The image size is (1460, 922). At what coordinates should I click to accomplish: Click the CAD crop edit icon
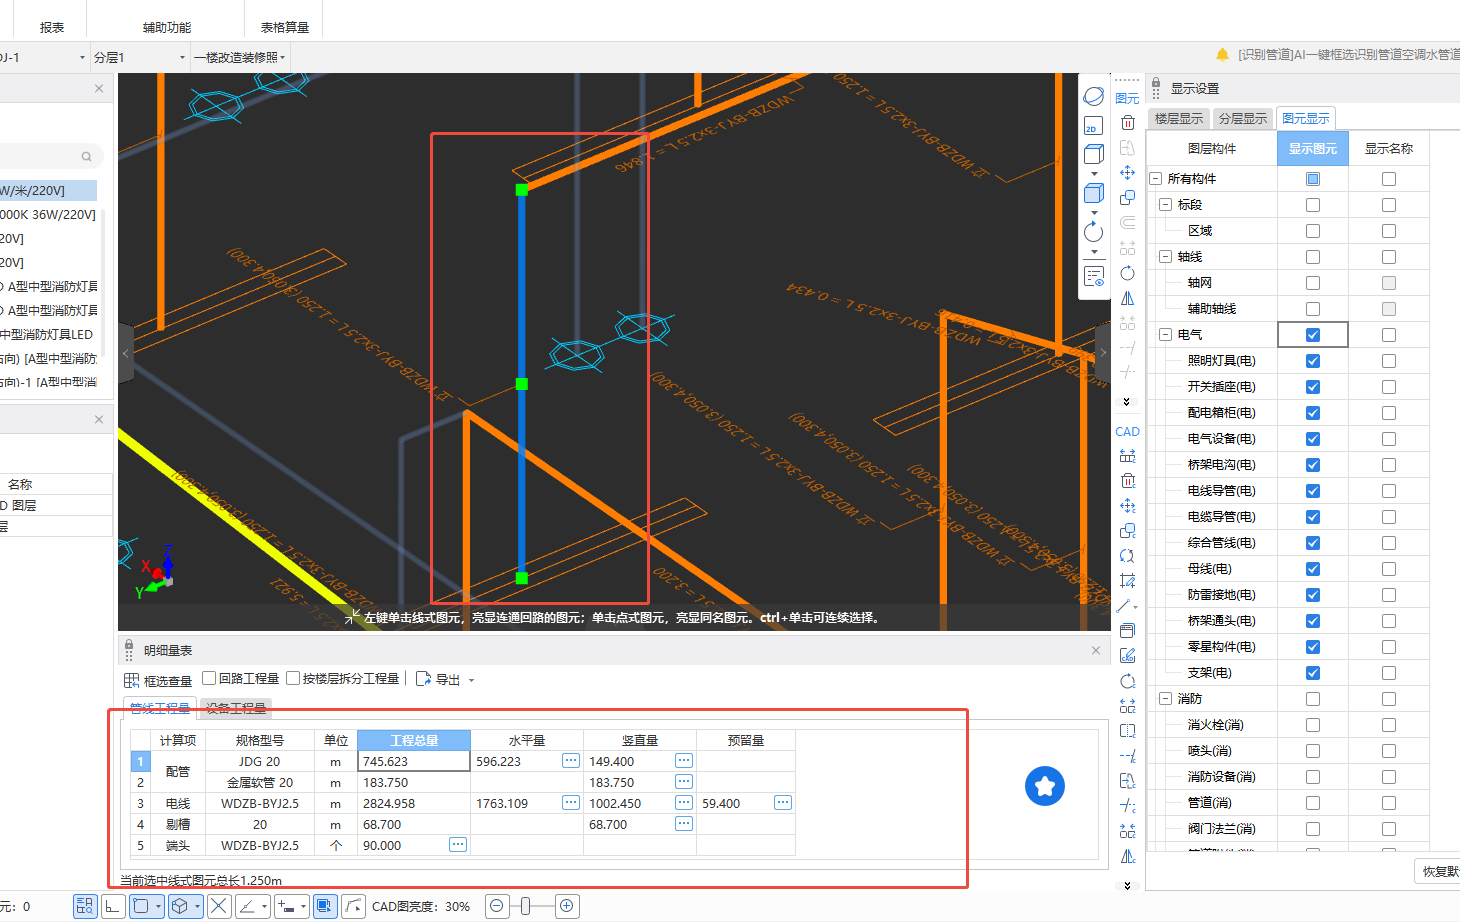(1128, 580)
